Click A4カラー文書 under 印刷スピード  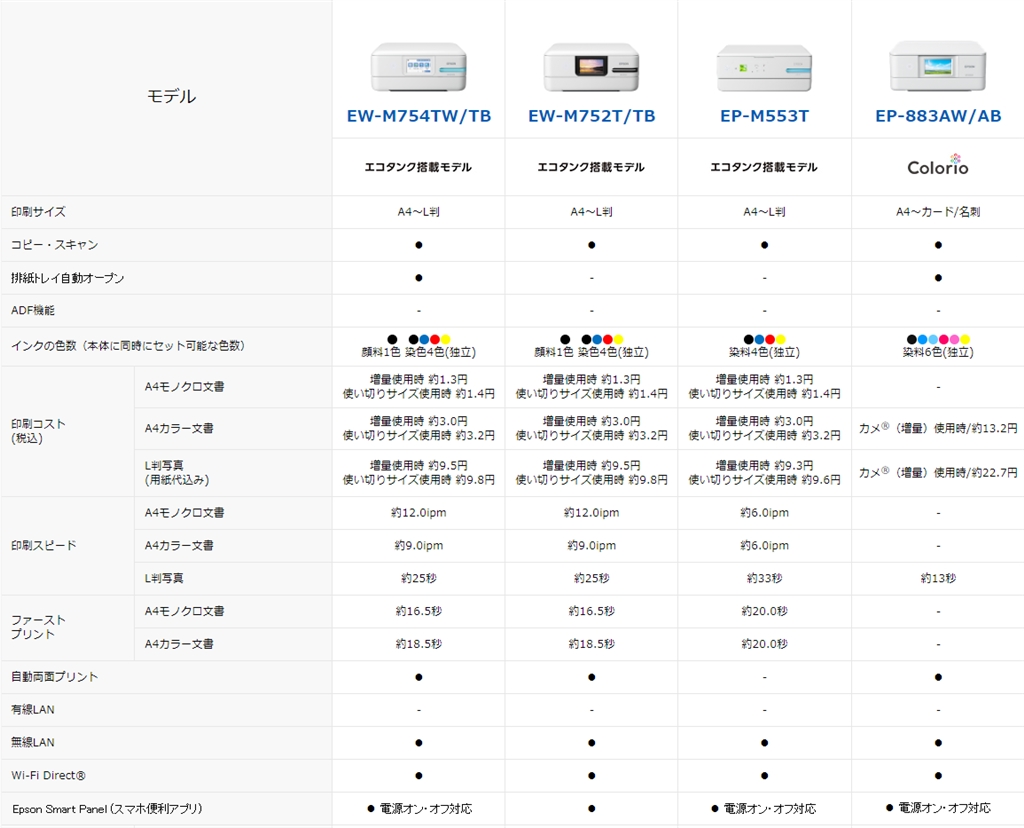179,545
